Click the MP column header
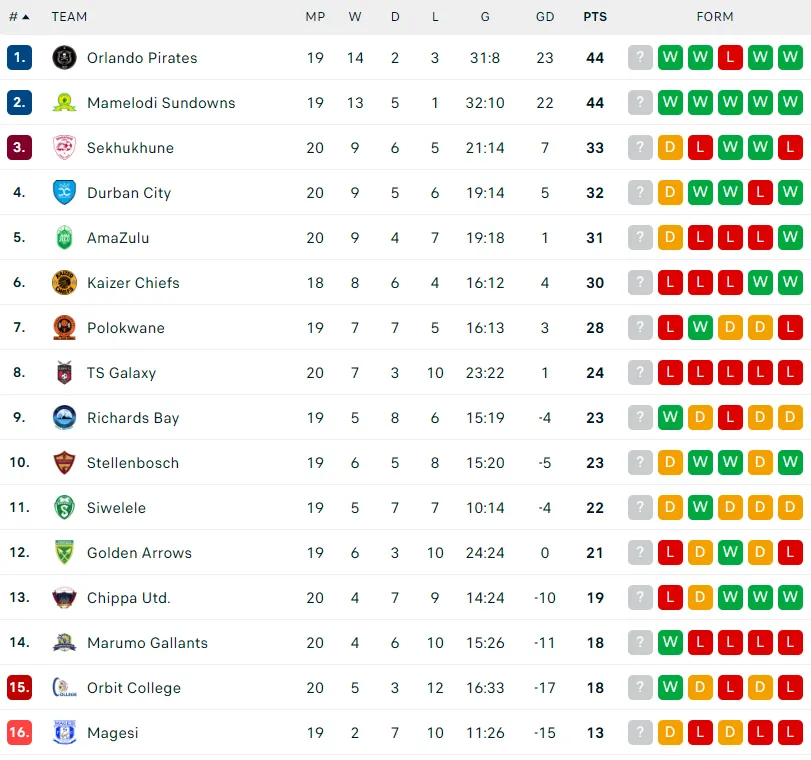Screen dimensions: 811x760 (x=315, y=17)
